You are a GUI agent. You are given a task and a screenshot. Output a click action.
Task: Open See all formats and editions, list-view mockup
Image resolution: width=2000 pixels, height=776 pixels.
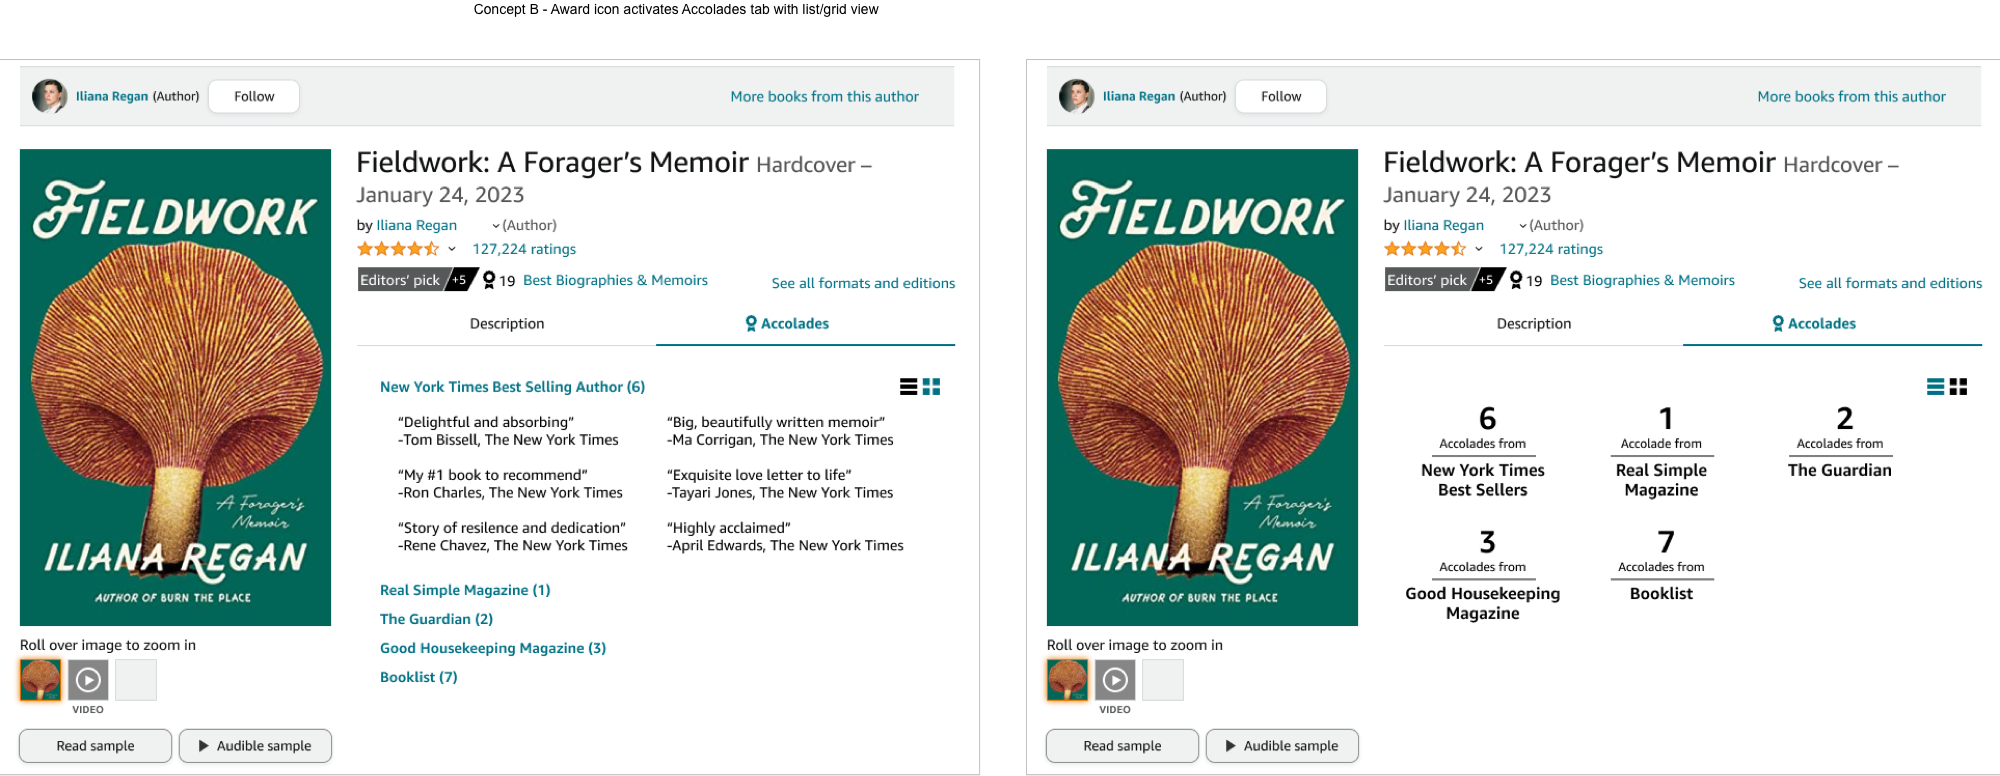pyautogui.click(x=863, y=283)
